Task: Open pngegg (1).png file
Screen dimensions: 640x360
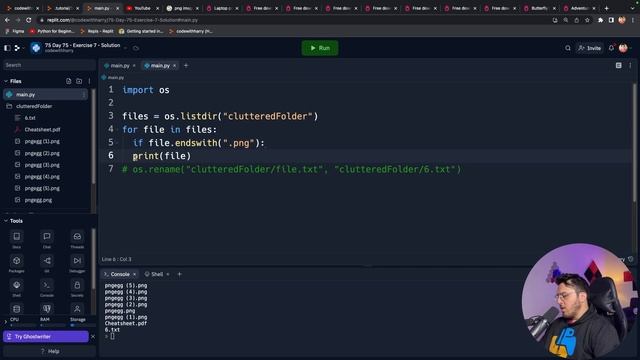Action: pos(42,141)
